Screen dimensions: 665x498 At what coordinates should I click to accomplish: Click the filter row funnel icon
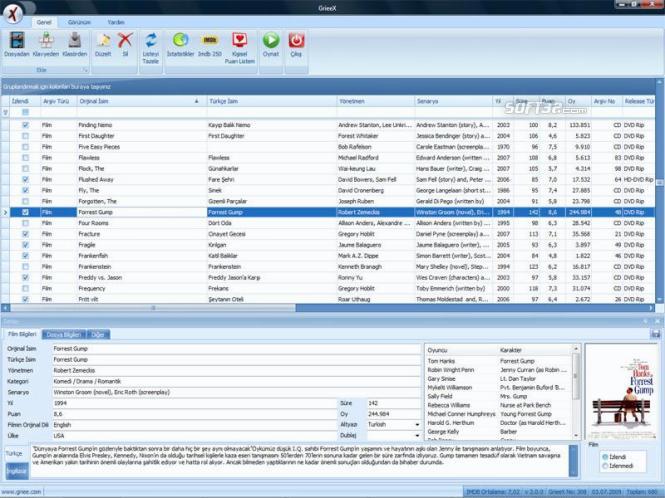click(x=6, y=112)
